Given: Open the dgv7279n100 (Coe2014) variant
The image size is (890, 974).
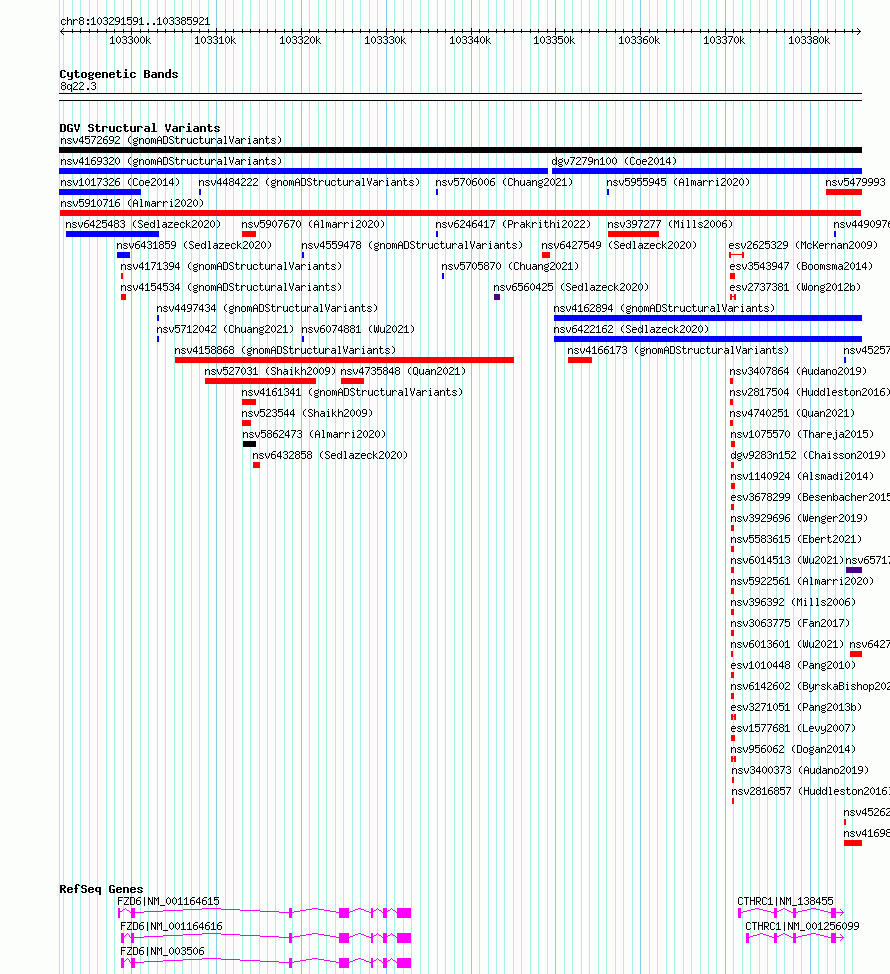Looking at the screenshot, I should (x=614, y=162).
